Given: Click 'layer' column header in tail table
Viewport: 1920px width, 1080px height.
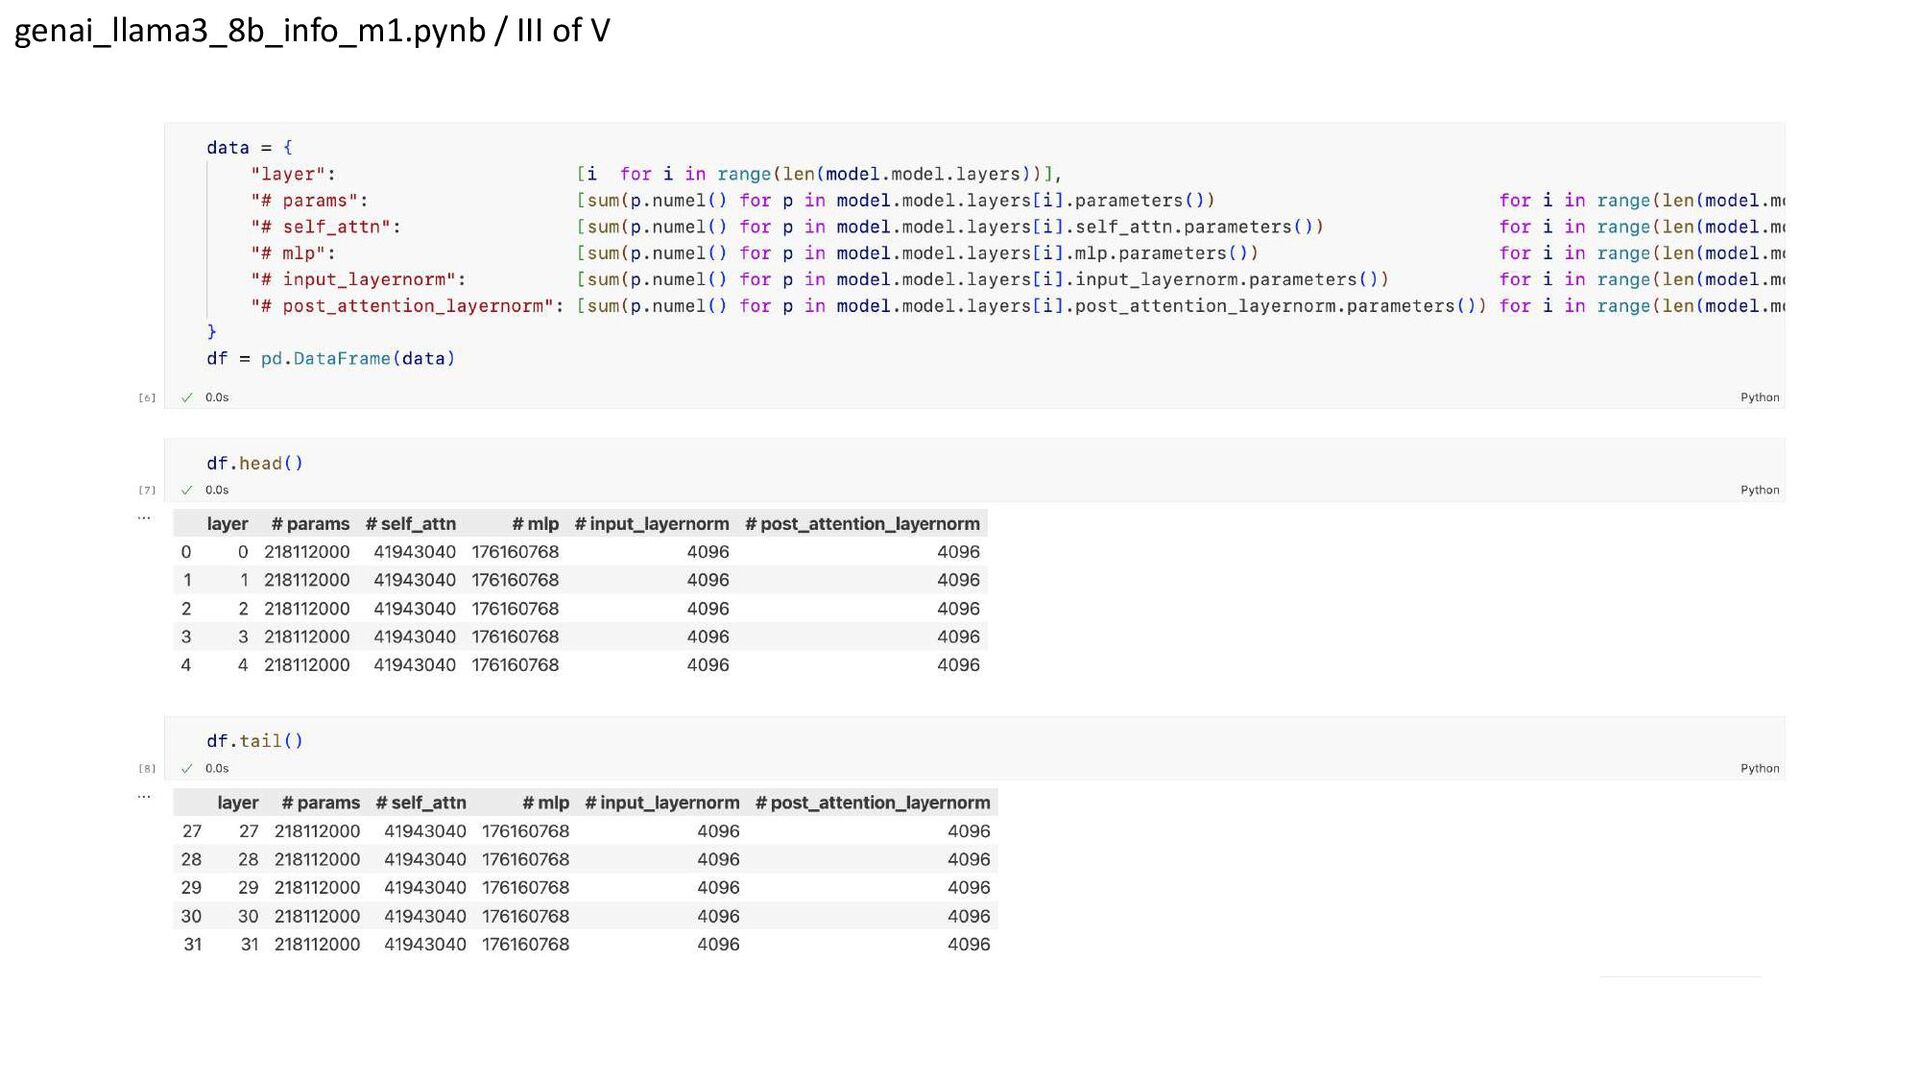Looking at the screenshot, I should pos(238,803).
